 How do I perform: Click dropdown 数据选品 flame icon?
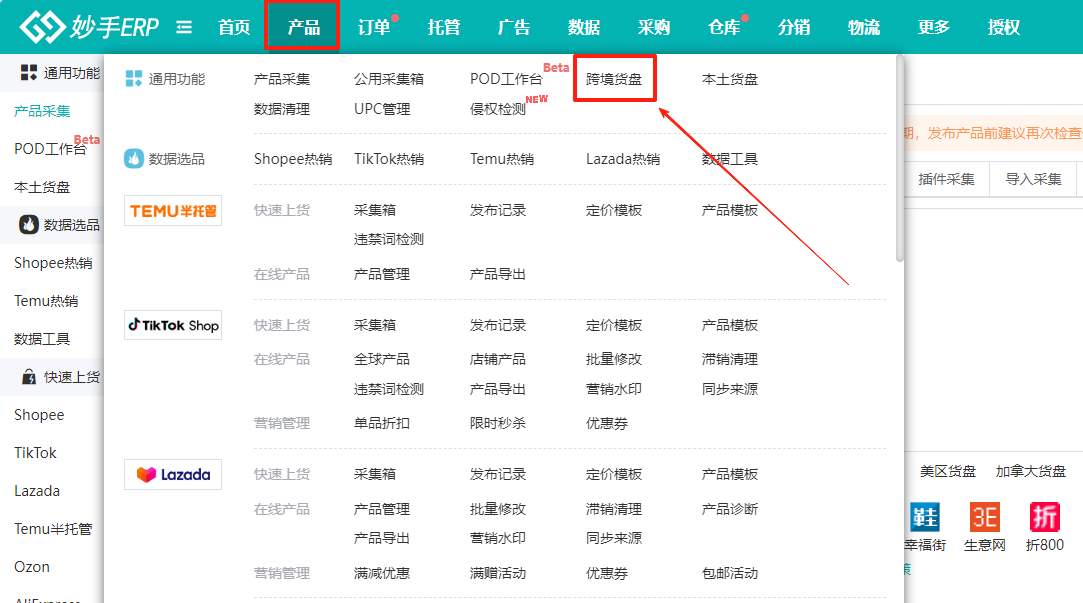click(133, 159)
